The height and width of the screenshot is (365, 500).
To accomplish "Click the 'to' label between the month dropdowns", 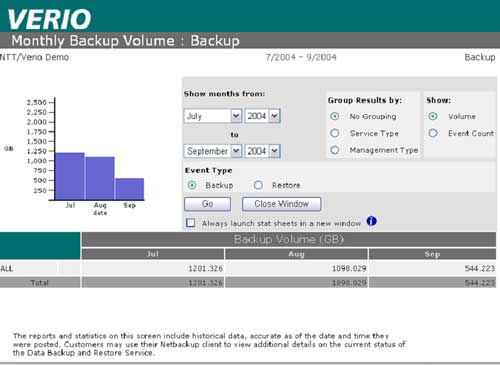I will point(235,135).
